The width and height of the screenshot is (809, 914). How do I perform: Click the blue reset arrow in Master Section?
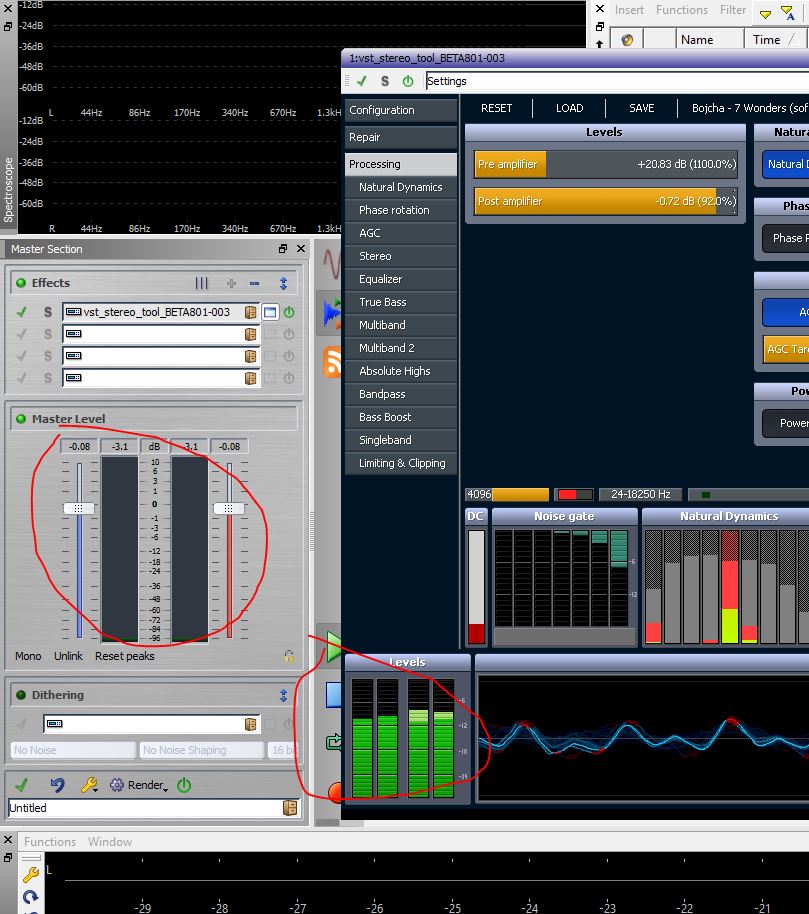[x=57, y=785]
